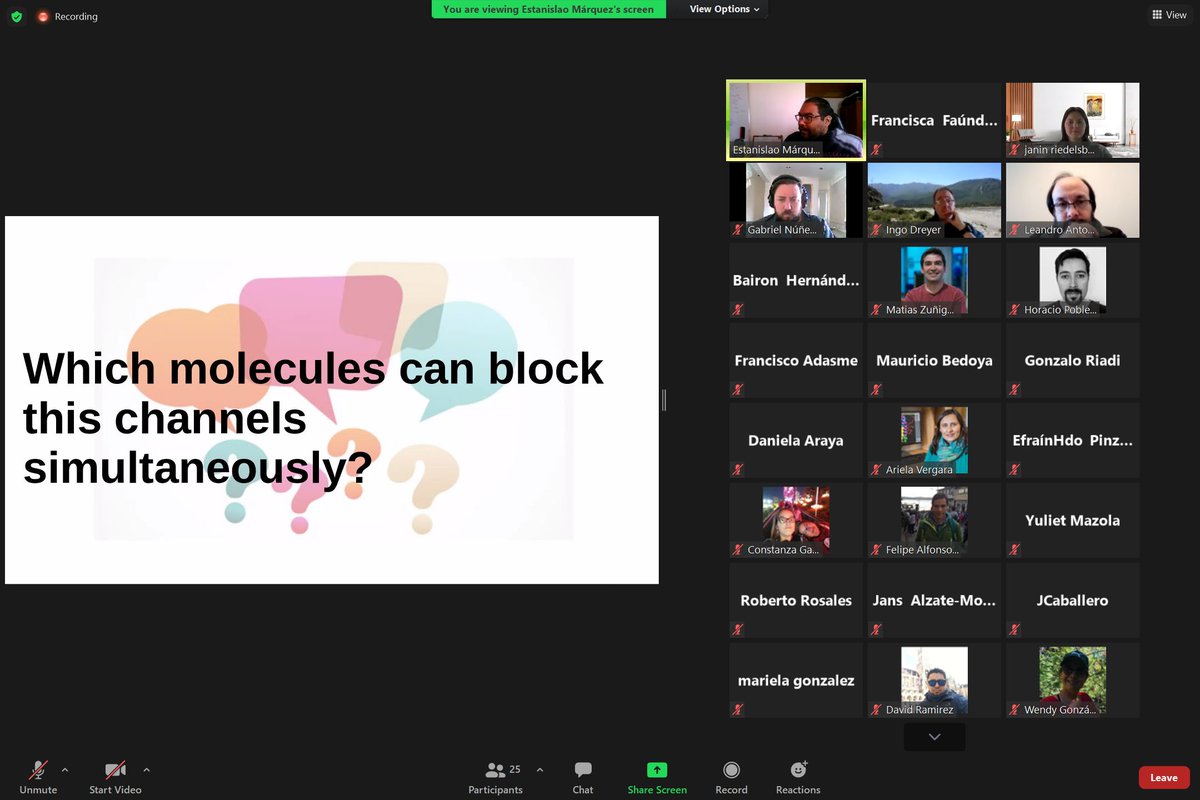Select Gabriel Núñe... video tile

tap(796, 200)
